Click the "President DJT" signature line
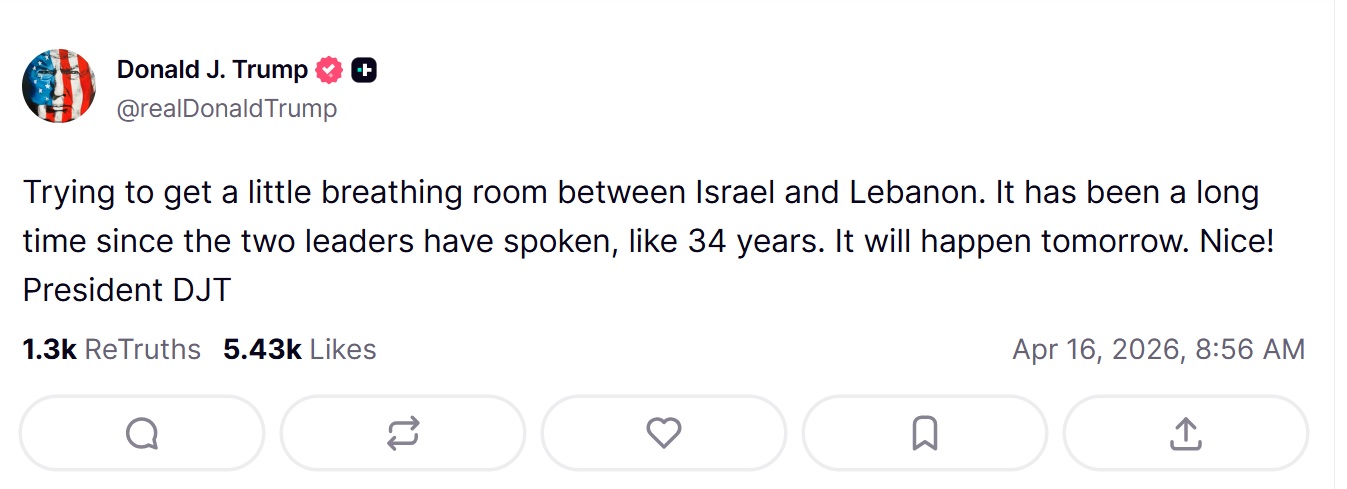The image size is (1347, 489). click(126, 290)
